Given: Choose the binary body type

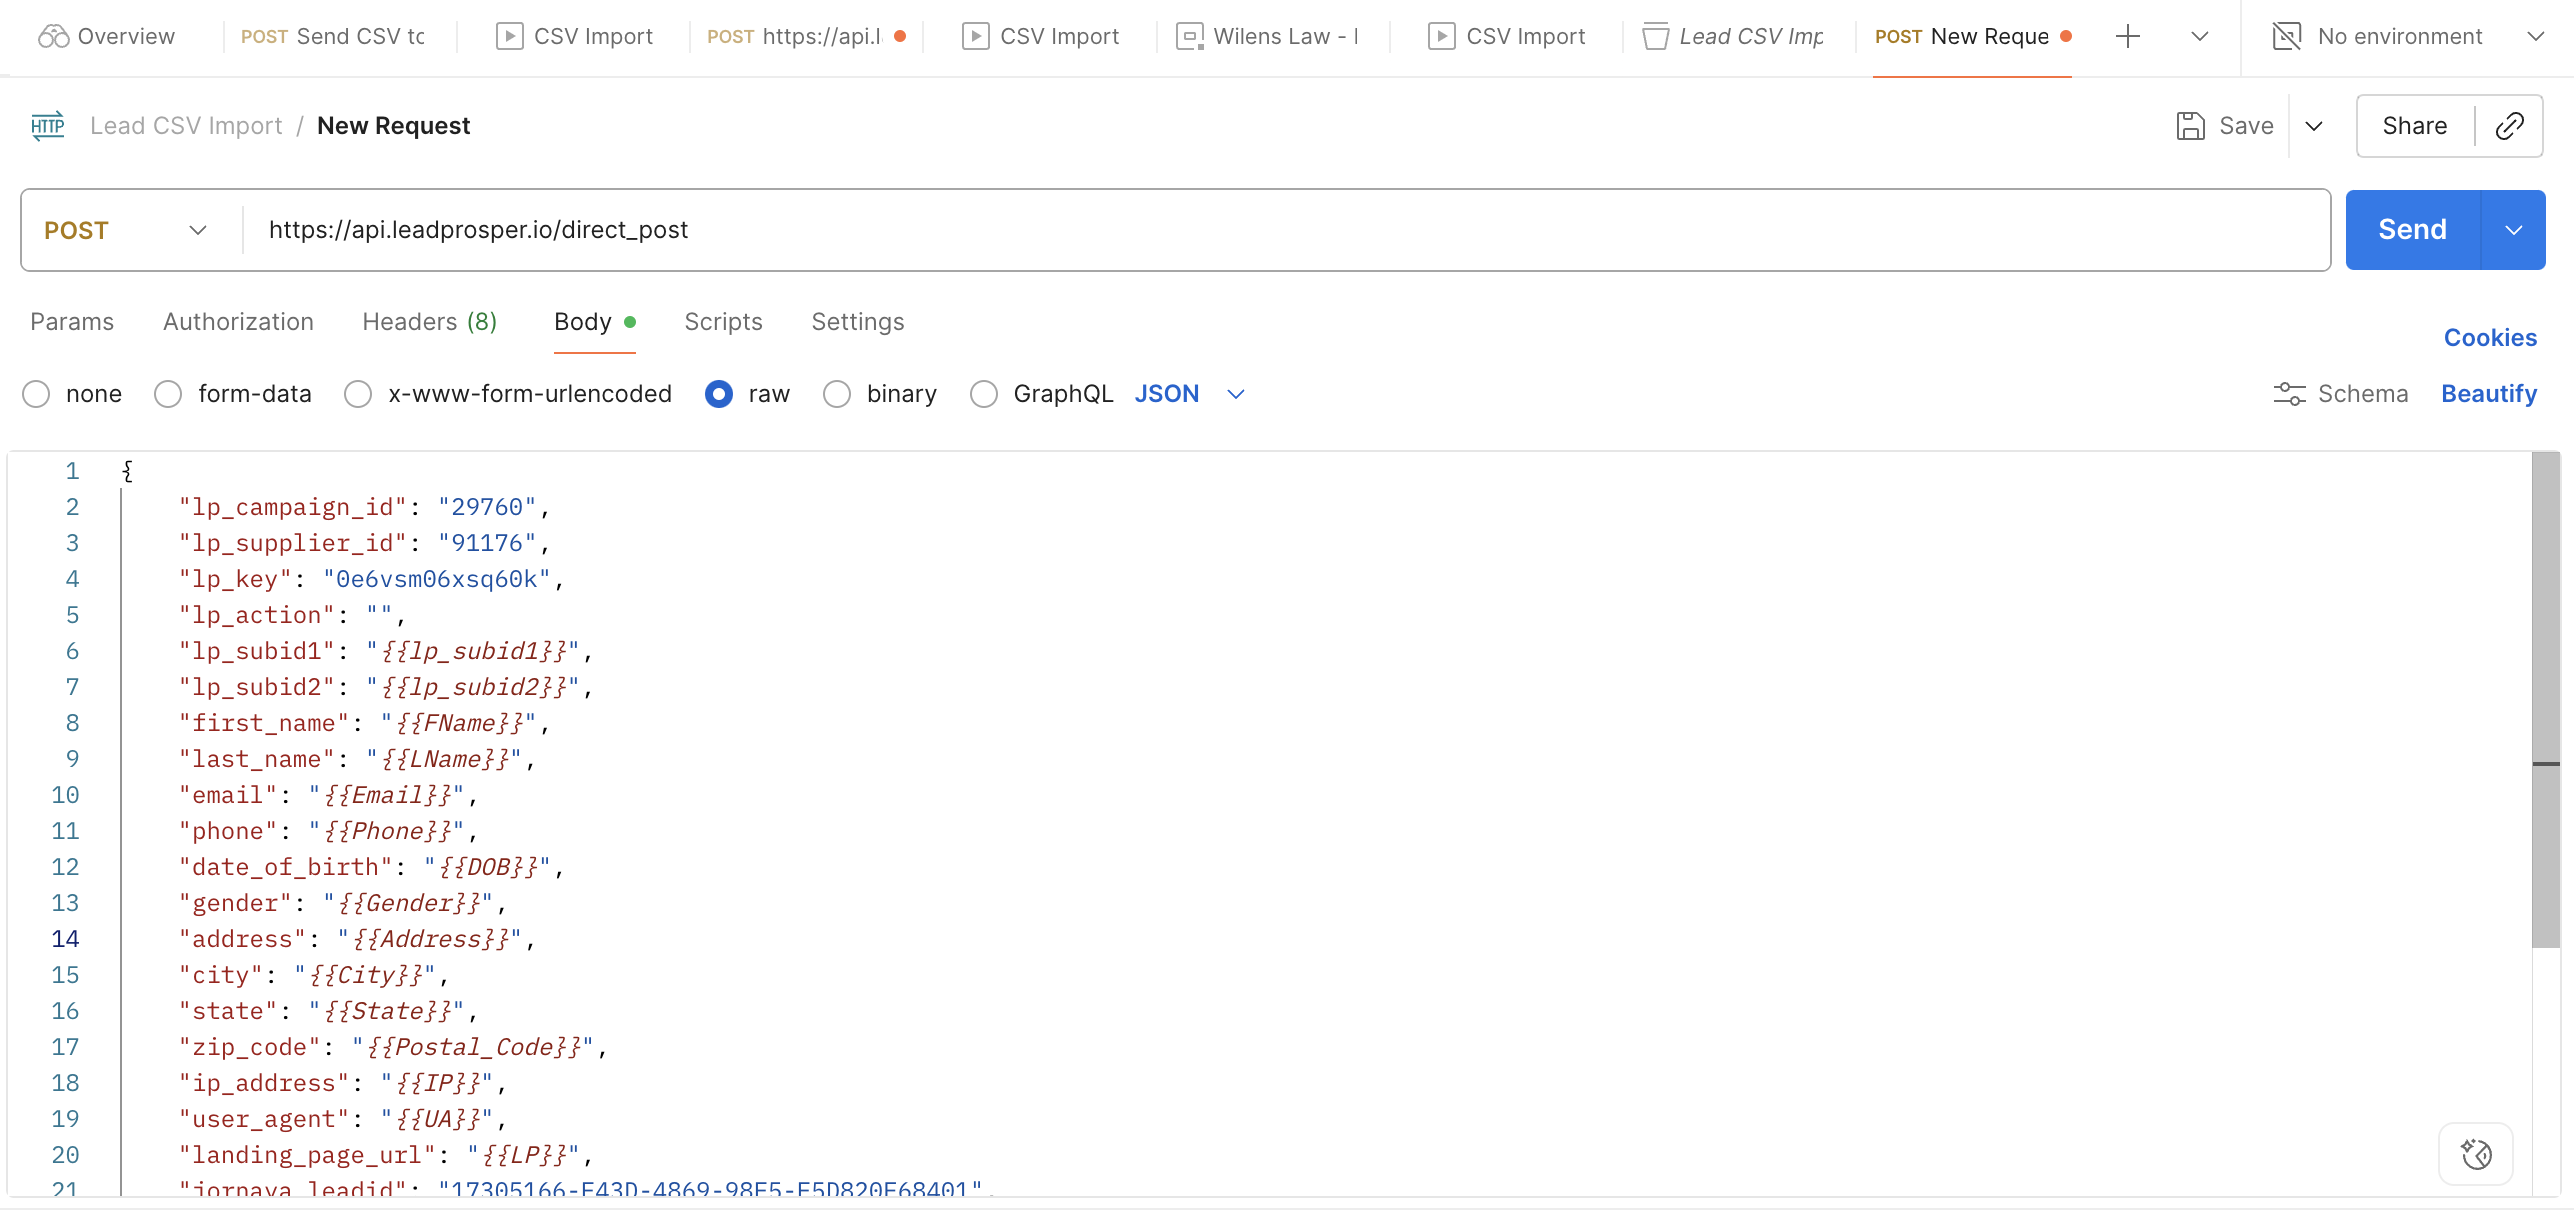Looking at the screenshot, I should pos(837,394).
